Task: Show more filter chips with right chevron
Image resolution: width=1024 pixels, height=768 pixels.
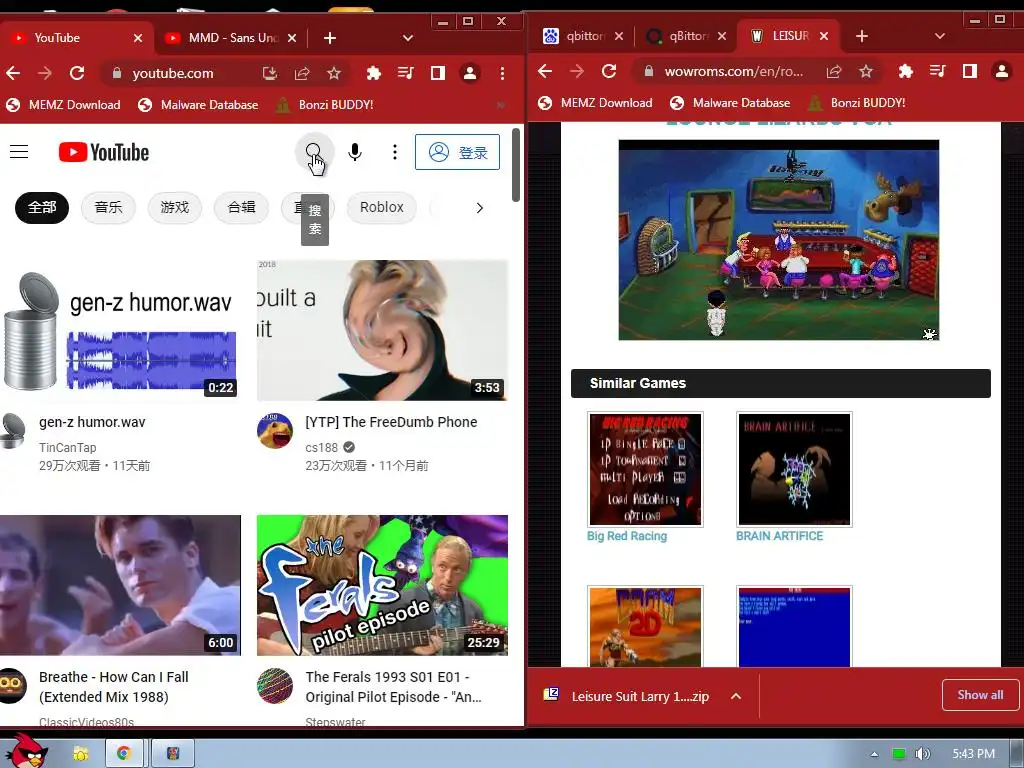Action: click(x=479, y=208)
